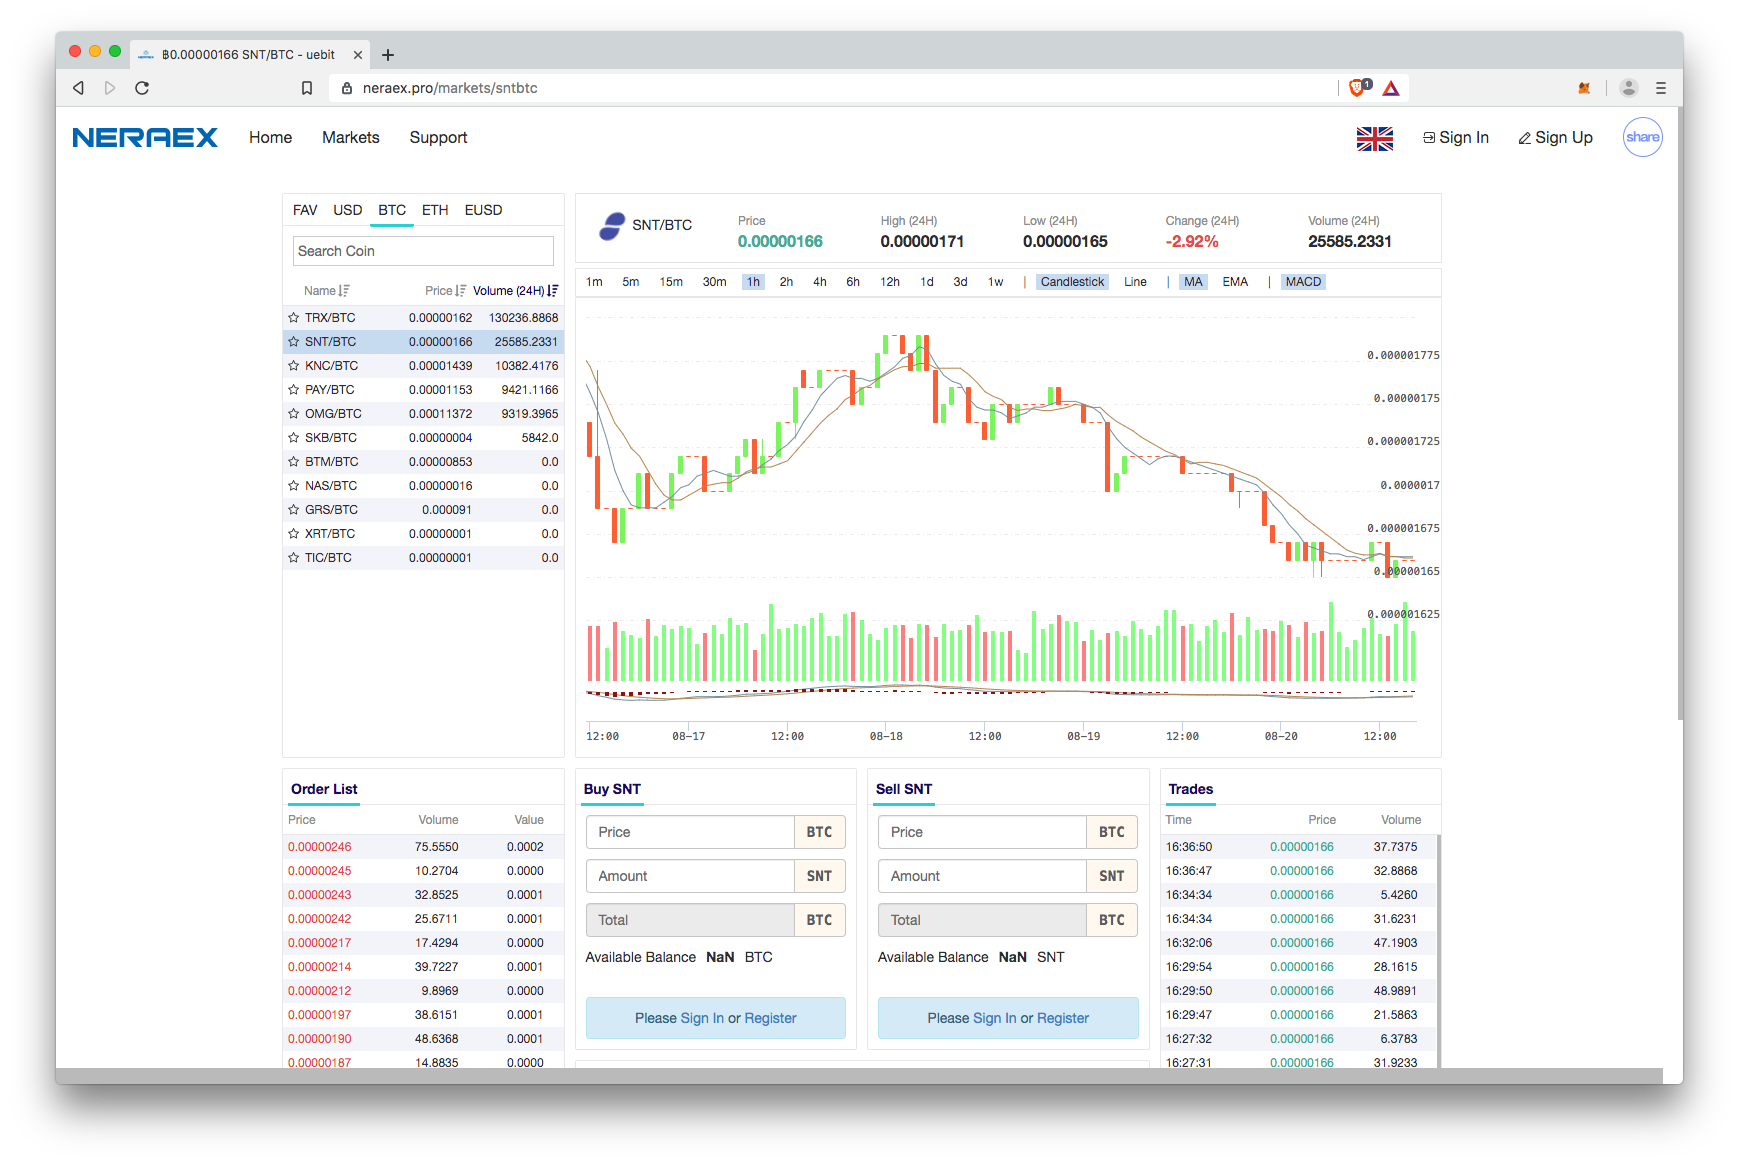Toggle the EMA indicator
The image size is (1739, 1164).
pos(1235,282)
